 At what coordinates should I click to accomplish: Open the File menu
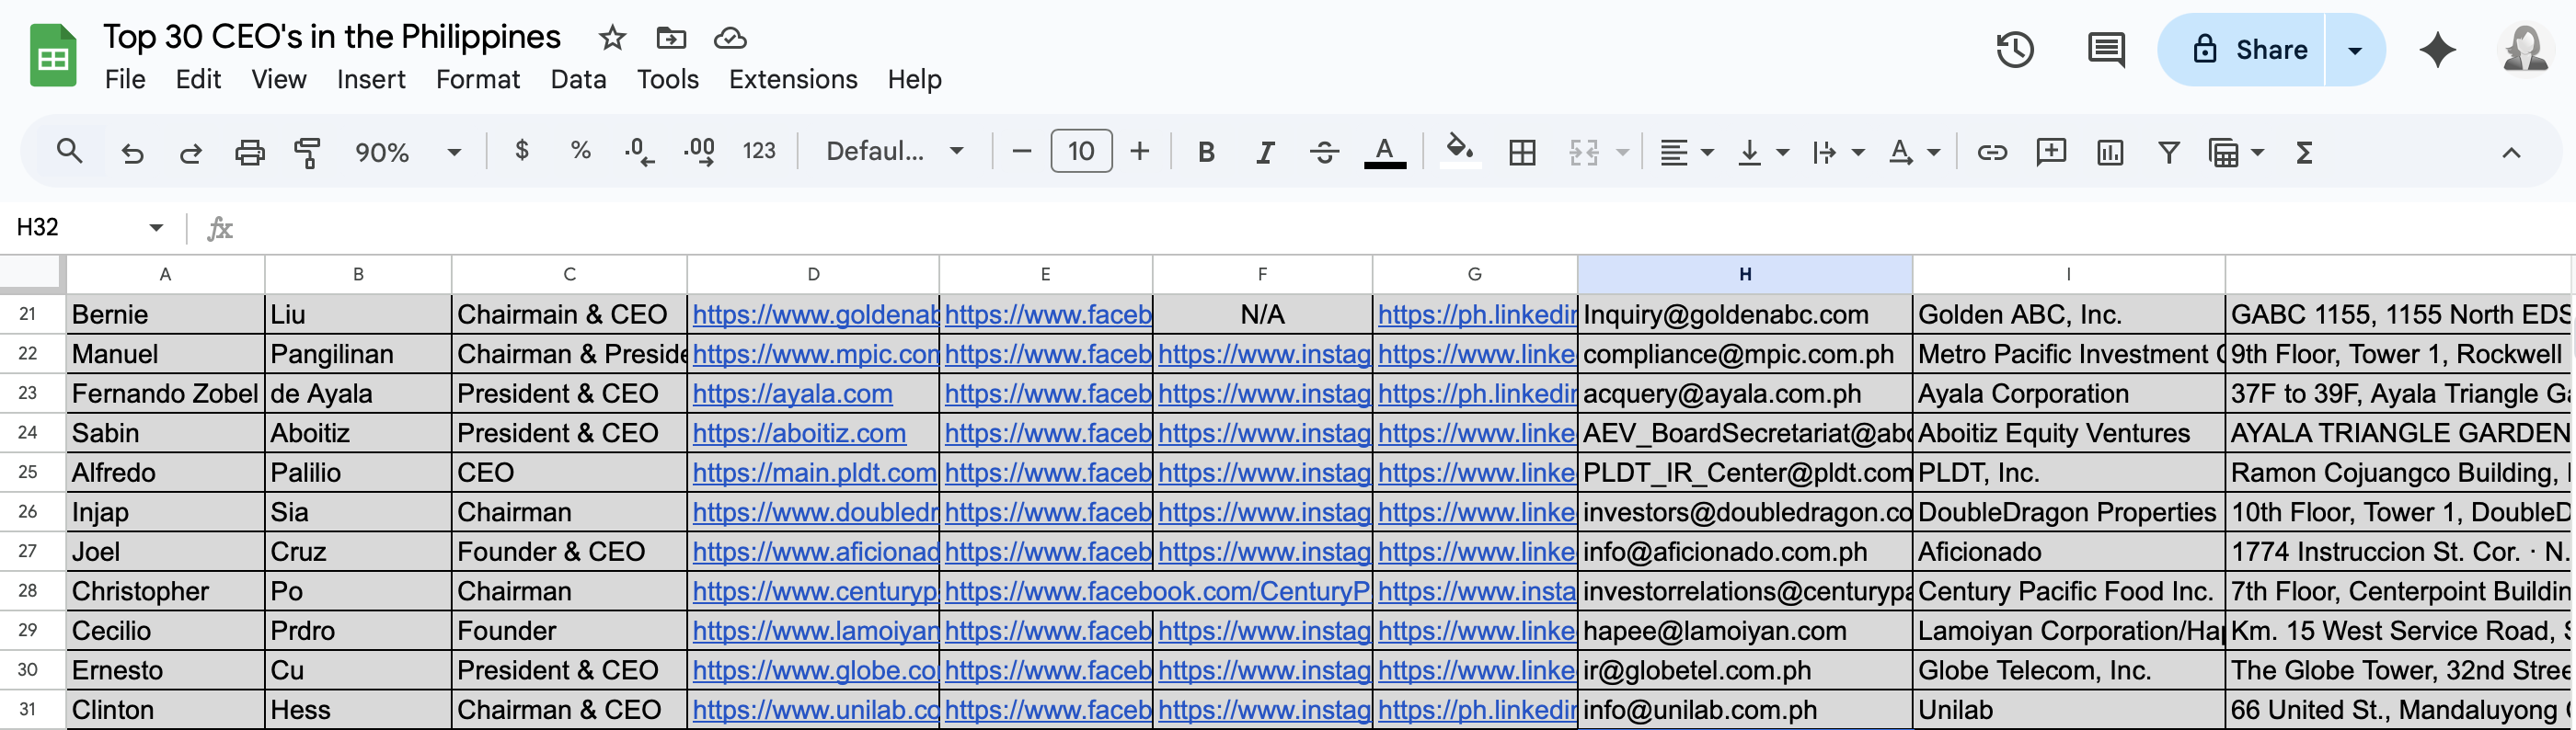click(125, 79)
